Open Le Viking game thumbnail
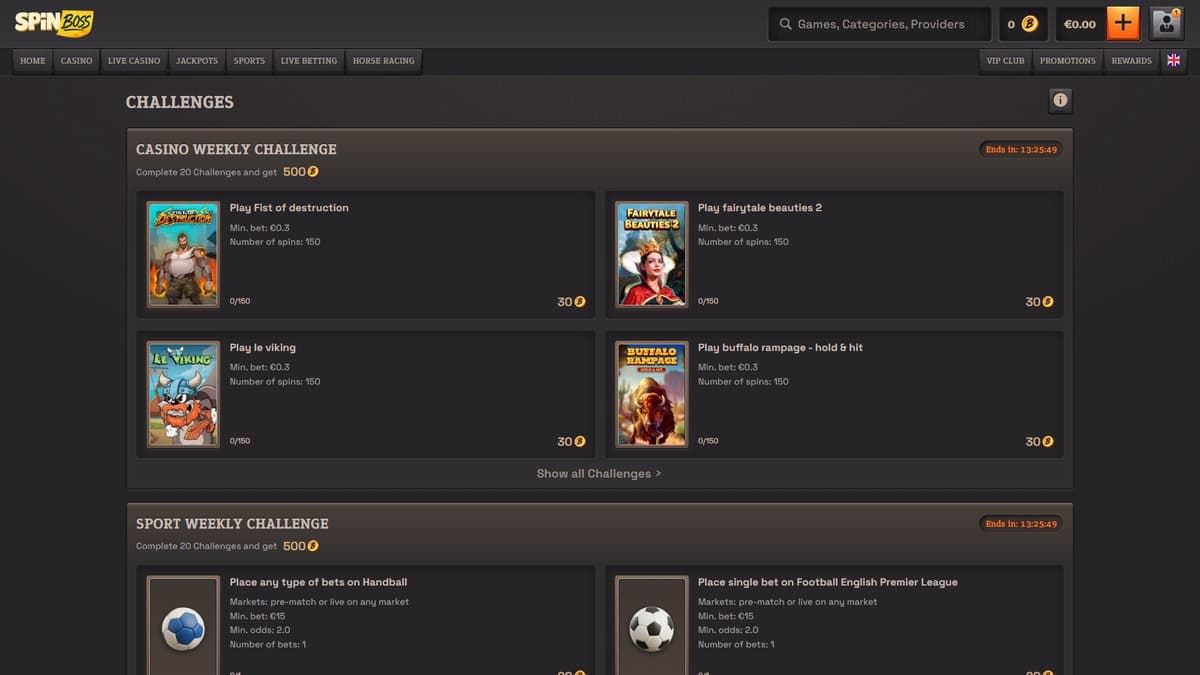The image size is (1200, 675). point(183,394)
